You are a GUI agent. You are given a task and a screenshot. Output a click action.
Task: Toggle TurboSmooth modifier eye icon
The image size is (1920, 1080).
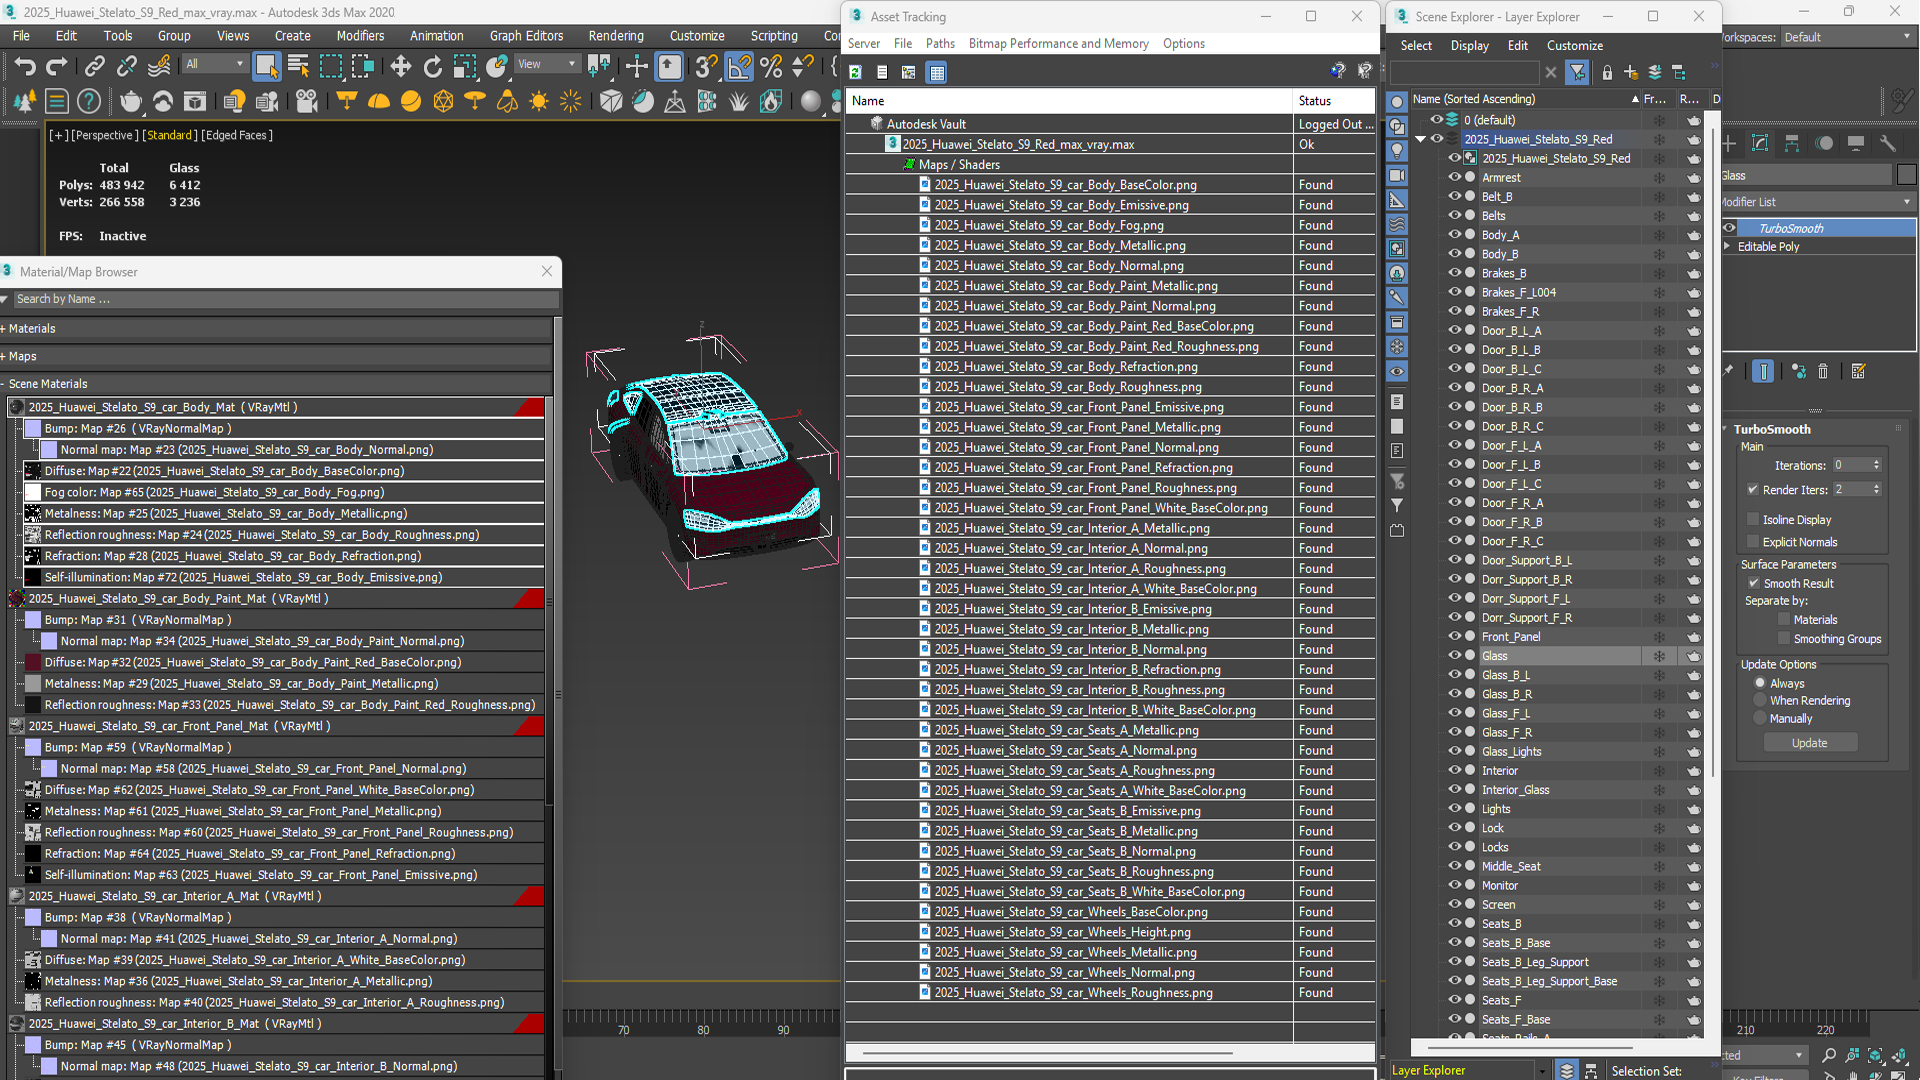[x=1729, y=228]
